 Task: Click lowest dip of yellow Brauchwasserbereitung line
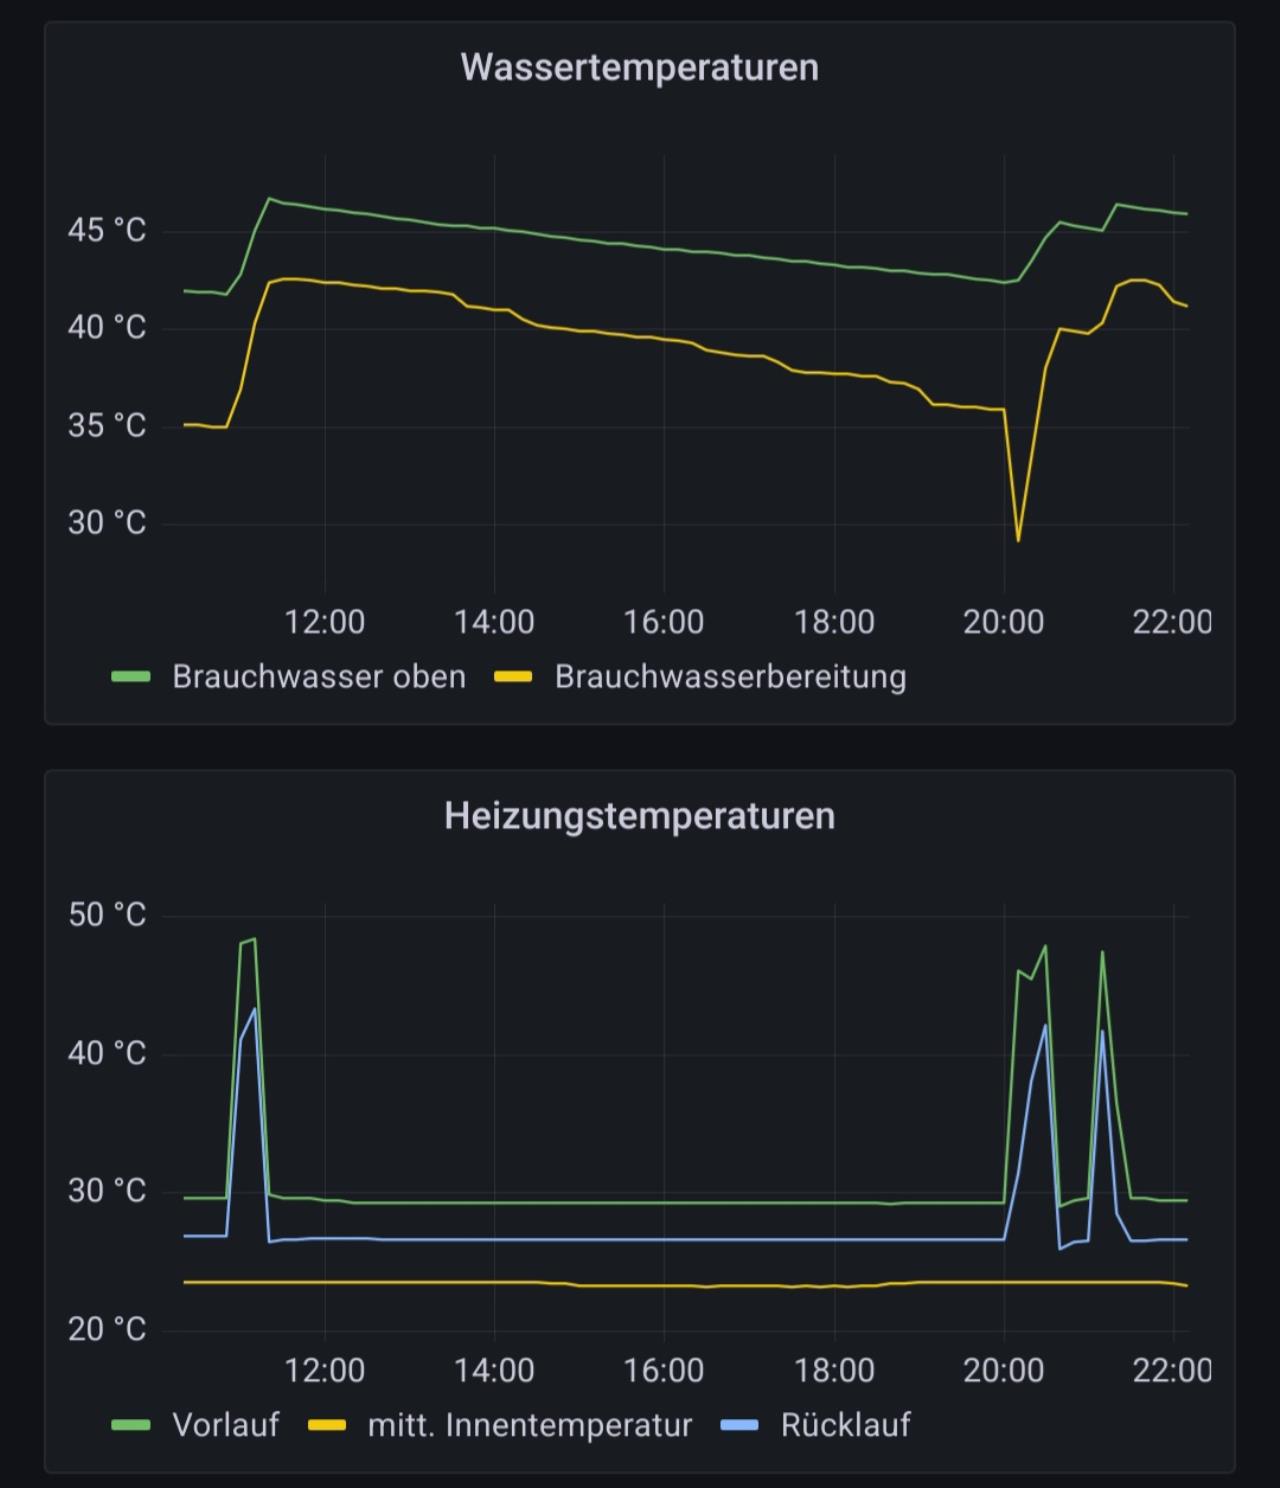click(x=1018, y=540)
